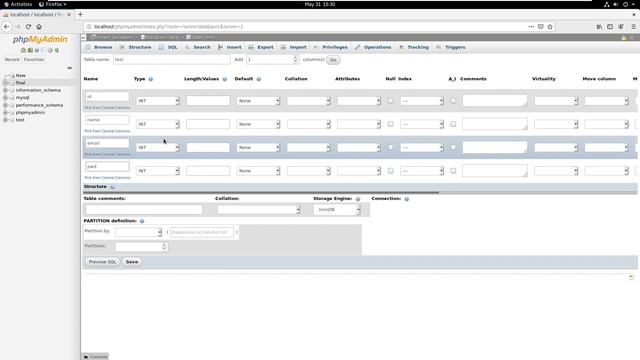Viewport: 640px width, 360px height.
Task: Click the Go button to add columns
Action: tap(333, 60)
